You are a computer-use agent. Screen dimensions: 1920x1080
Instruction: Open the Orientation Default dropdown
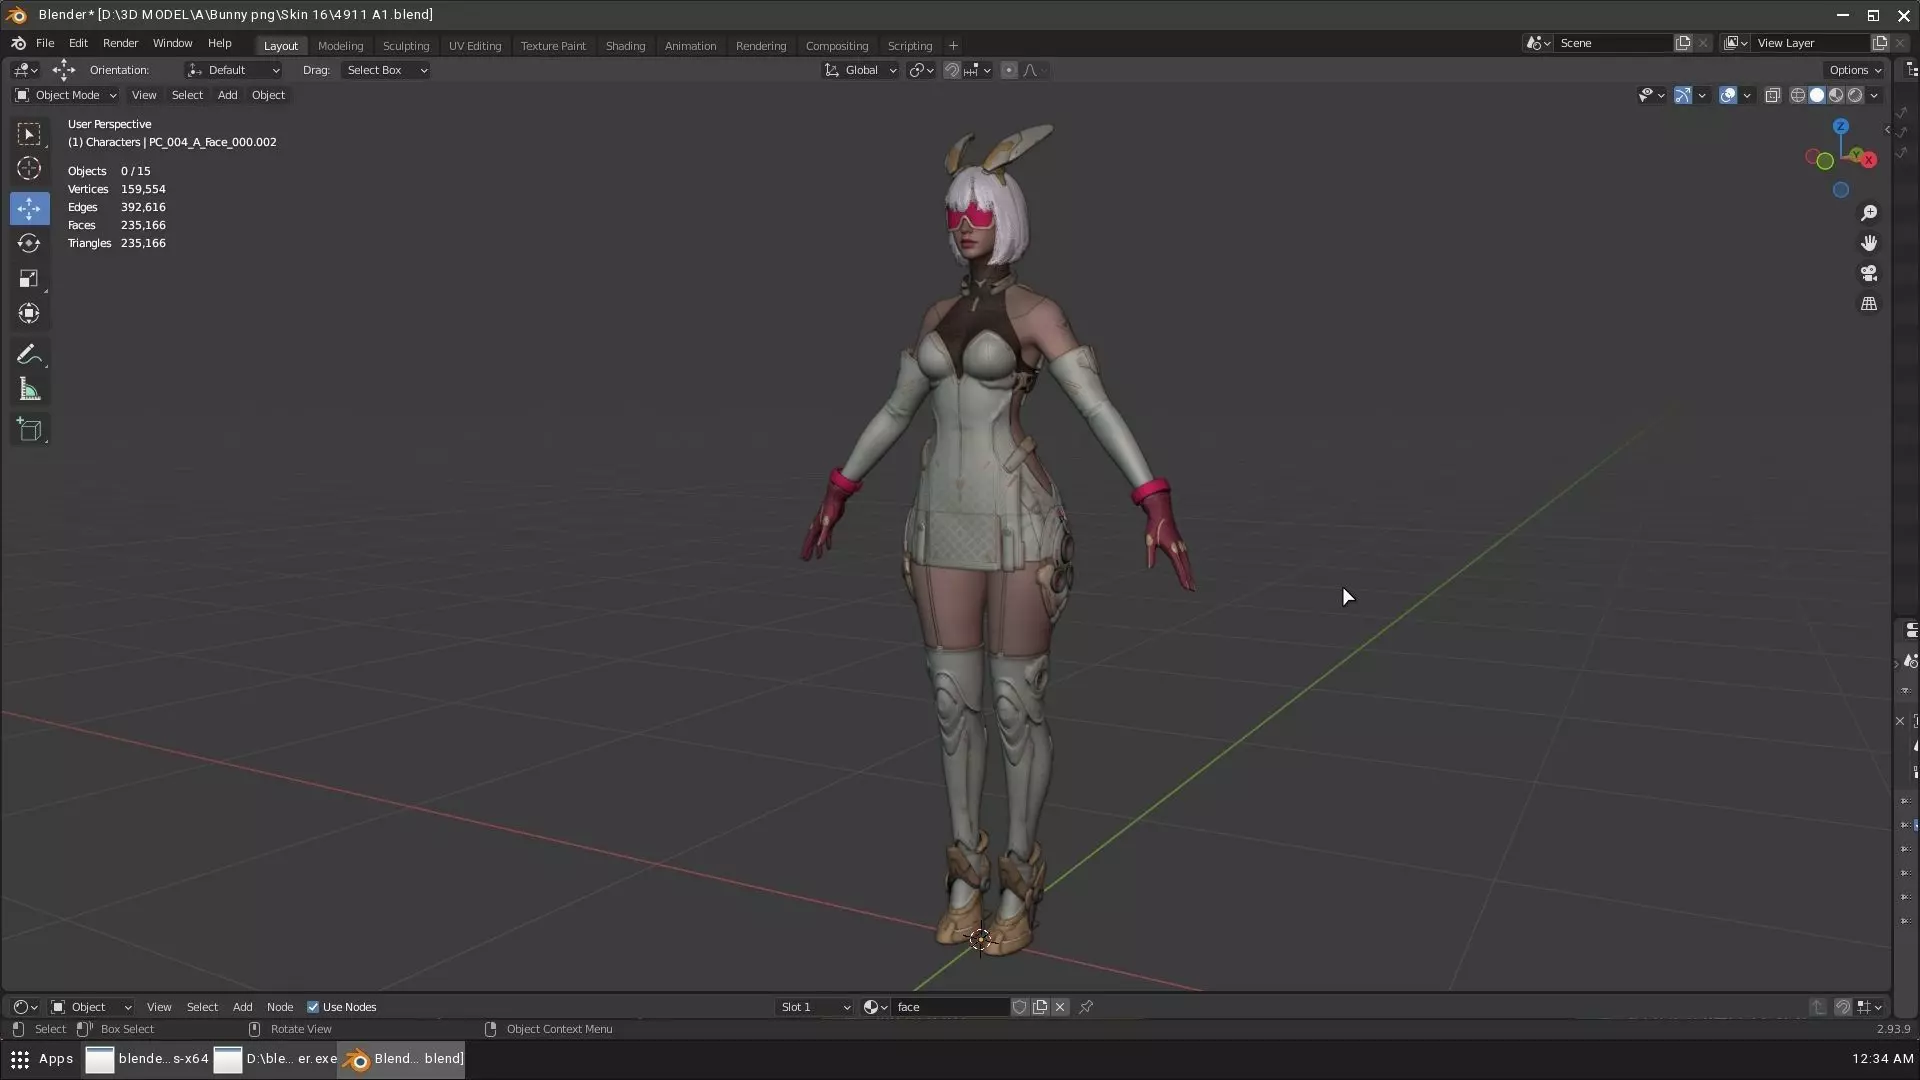[233, 70]
